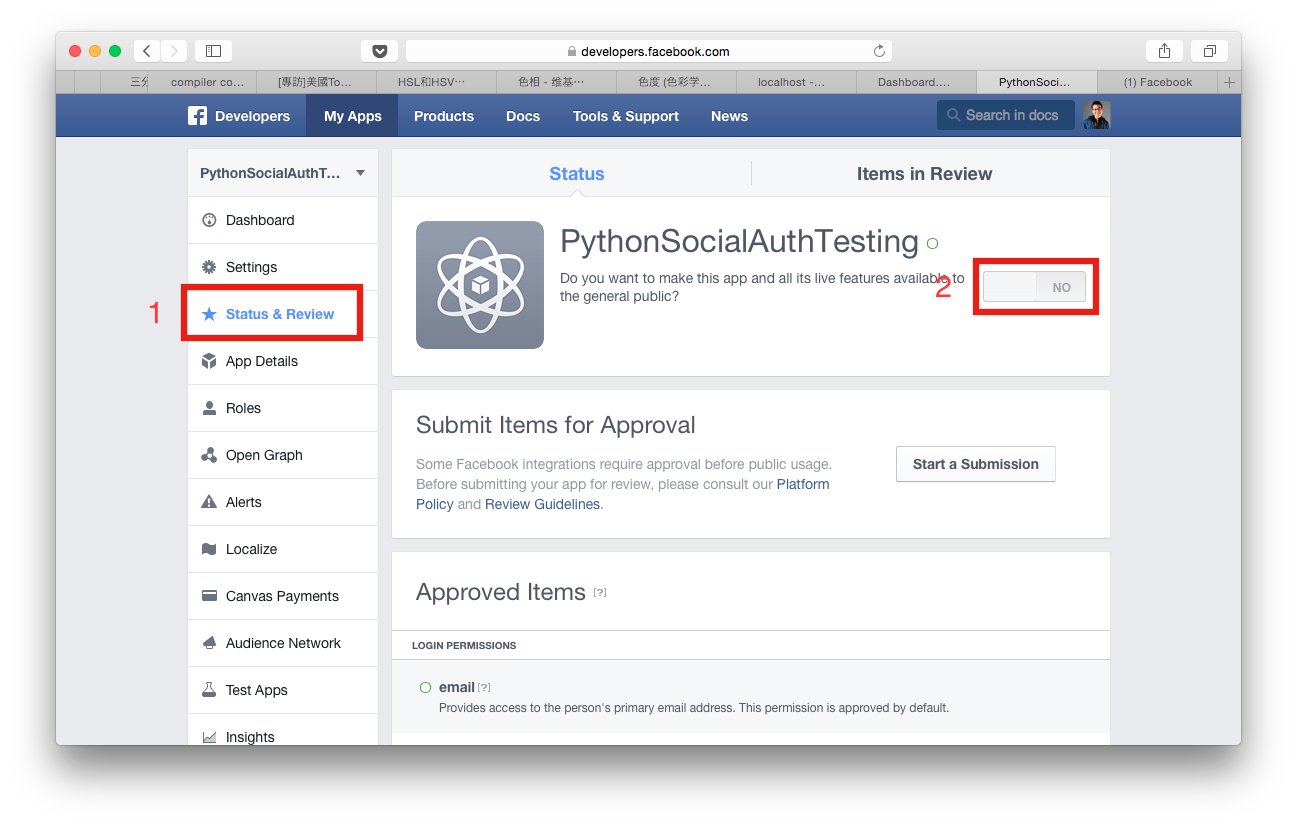This screenshot has height=825, width=1297.
Task: Open the App Details sidebar item
Action: (283, 361)
